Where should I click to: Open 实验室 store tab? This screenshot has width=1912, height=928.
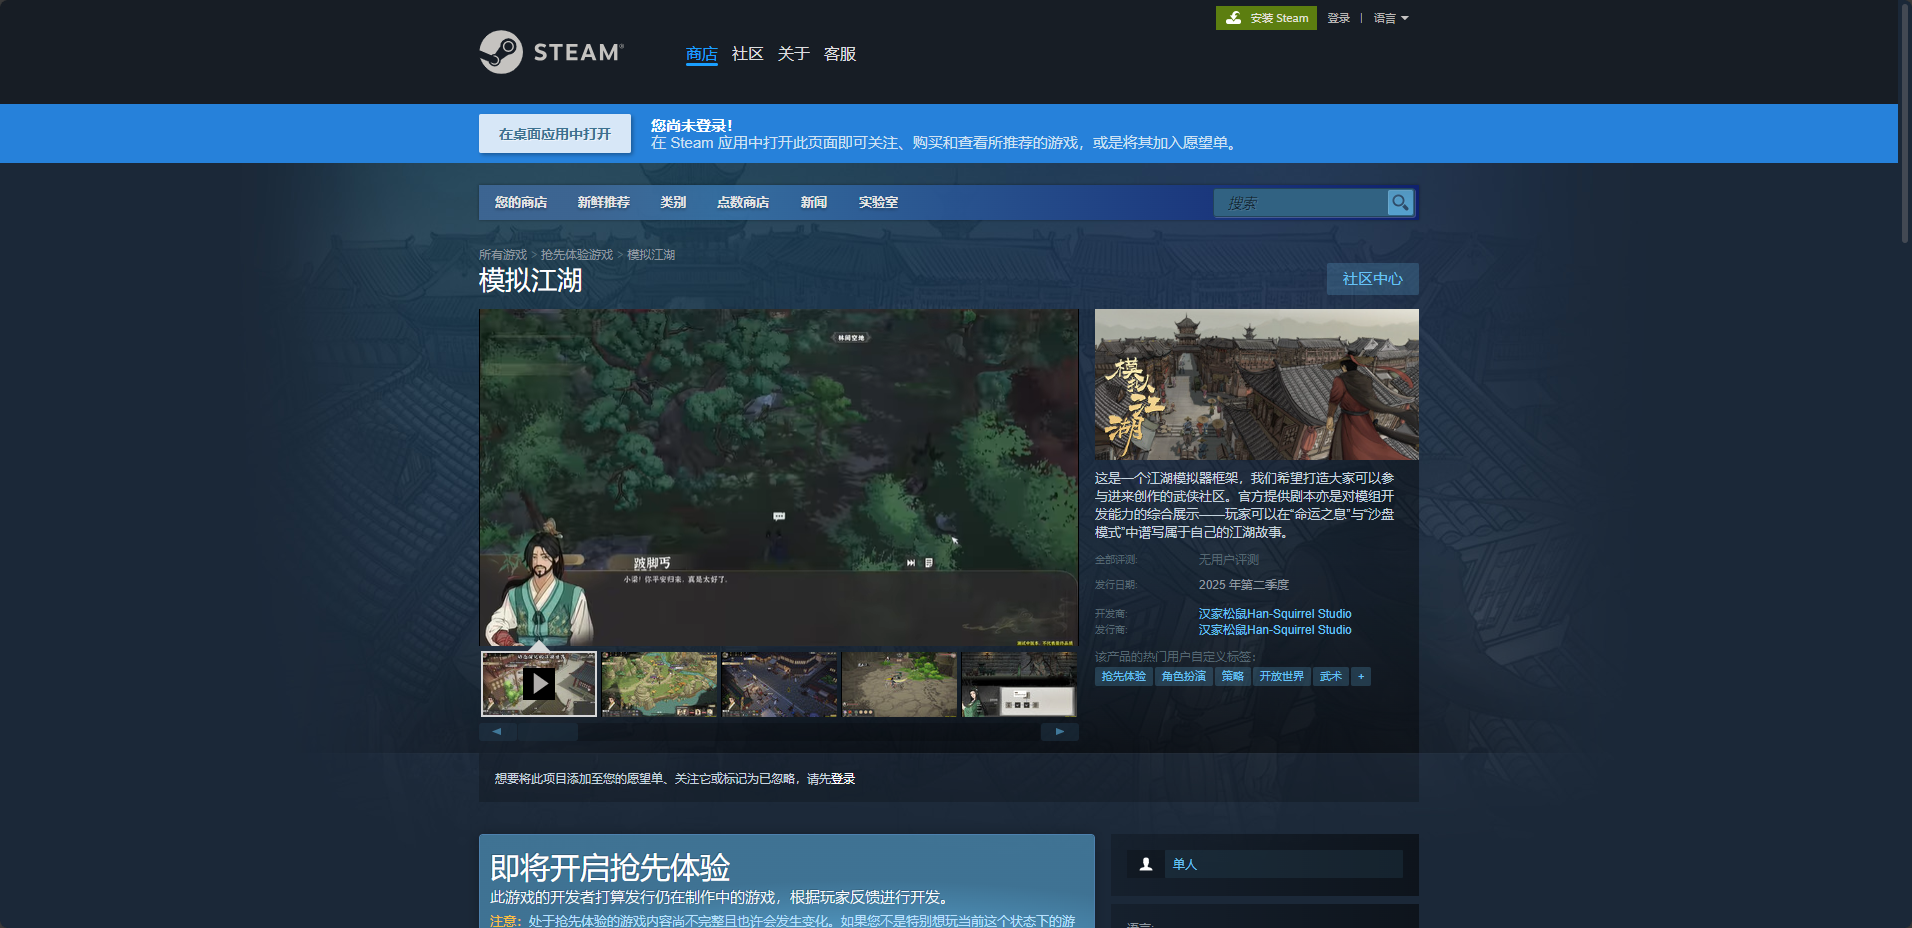tap(878, 202)
